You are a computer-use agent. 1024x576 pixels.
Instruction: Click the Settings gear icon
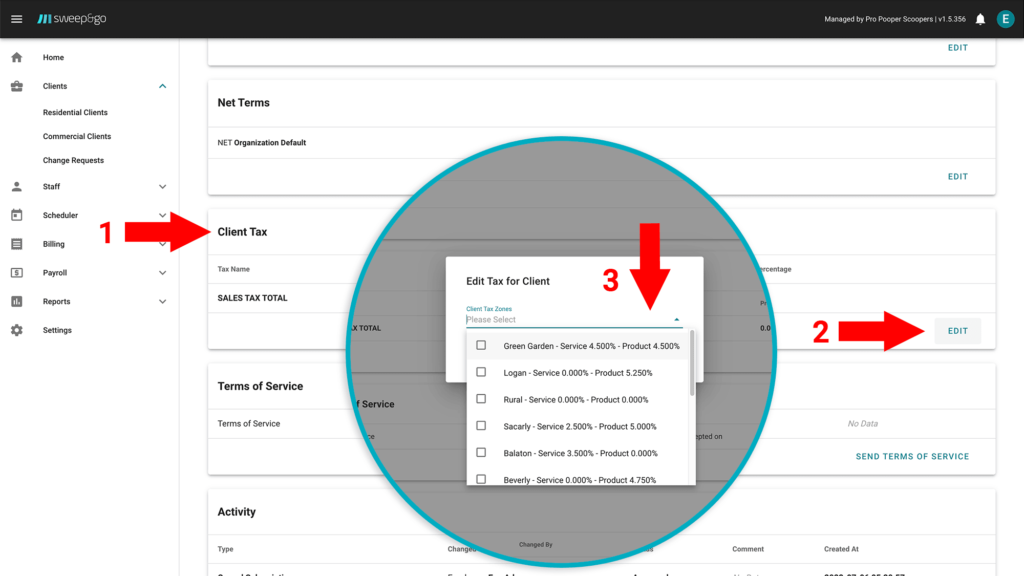[x=17, y=330]
